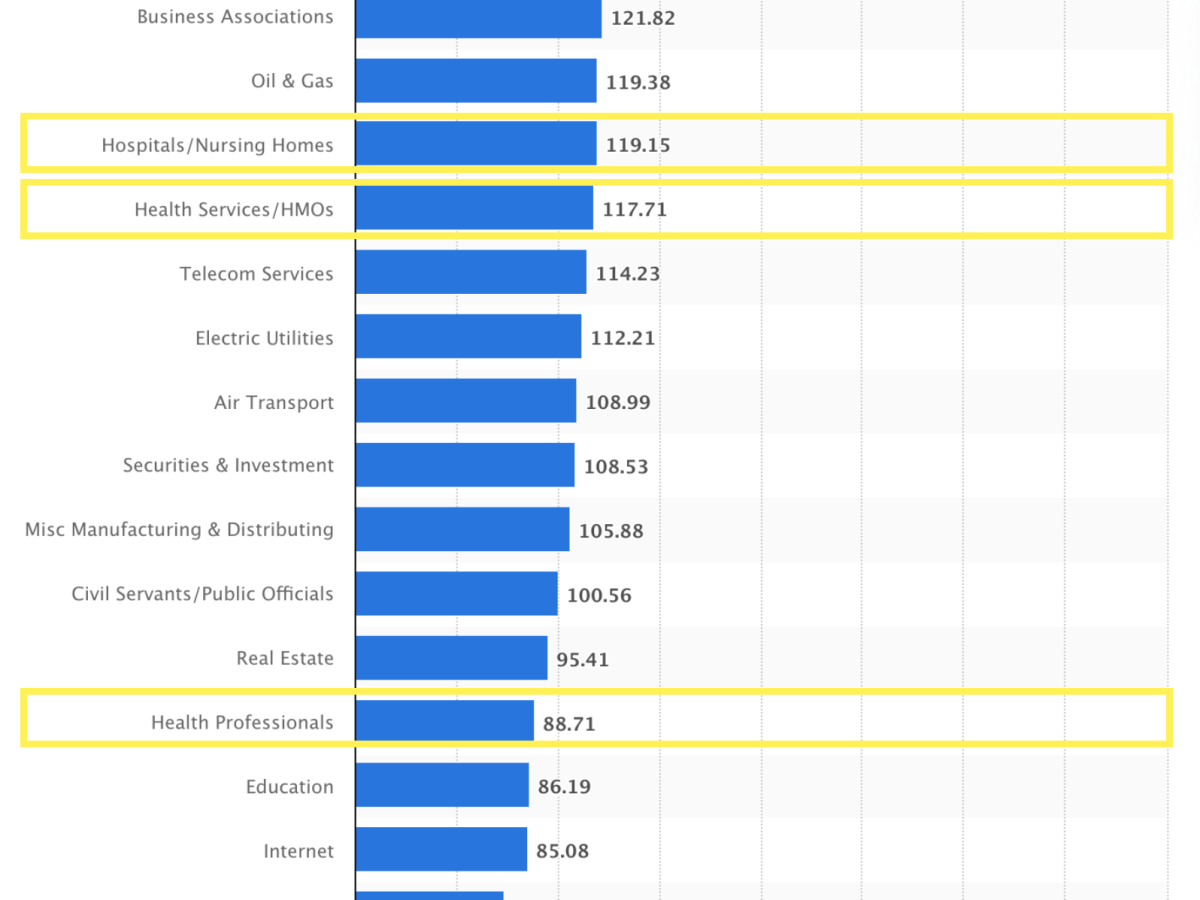Image resolution: width=1200 pixels, height=900 pixels.
Task: Click the Internet bar
Action: click(440, 849)
